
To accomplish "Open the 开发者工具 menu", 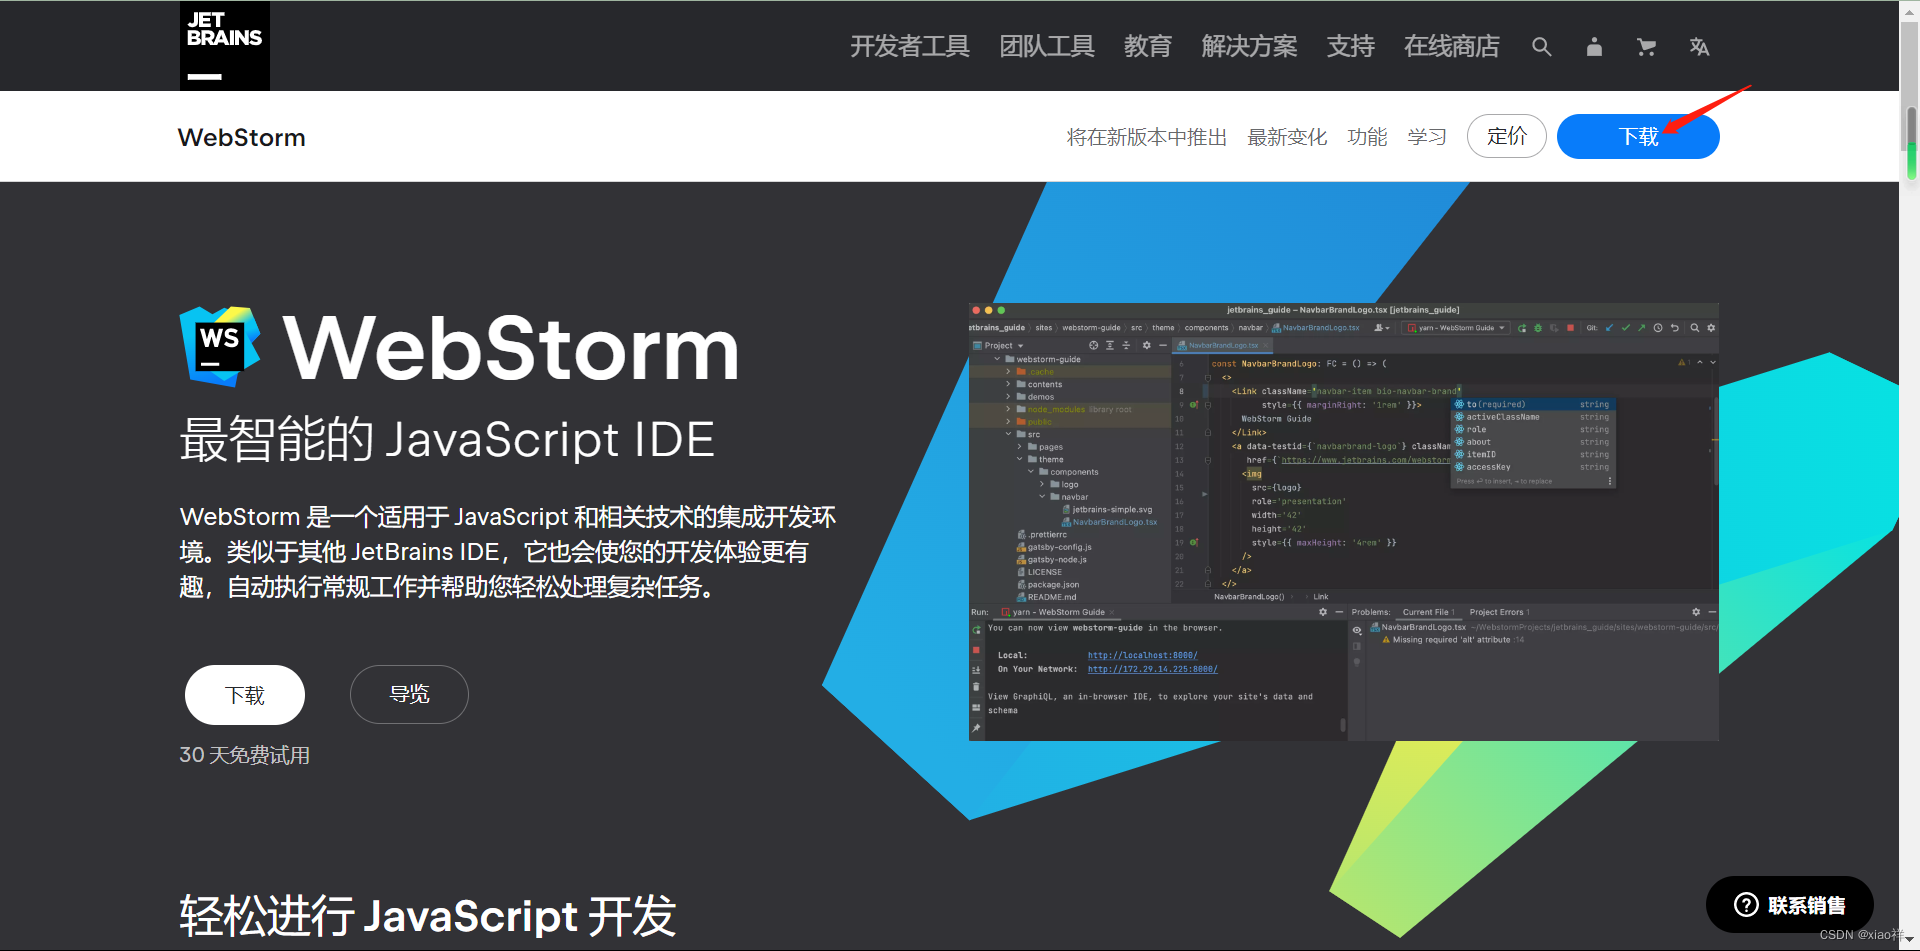I will coord(910,47).
